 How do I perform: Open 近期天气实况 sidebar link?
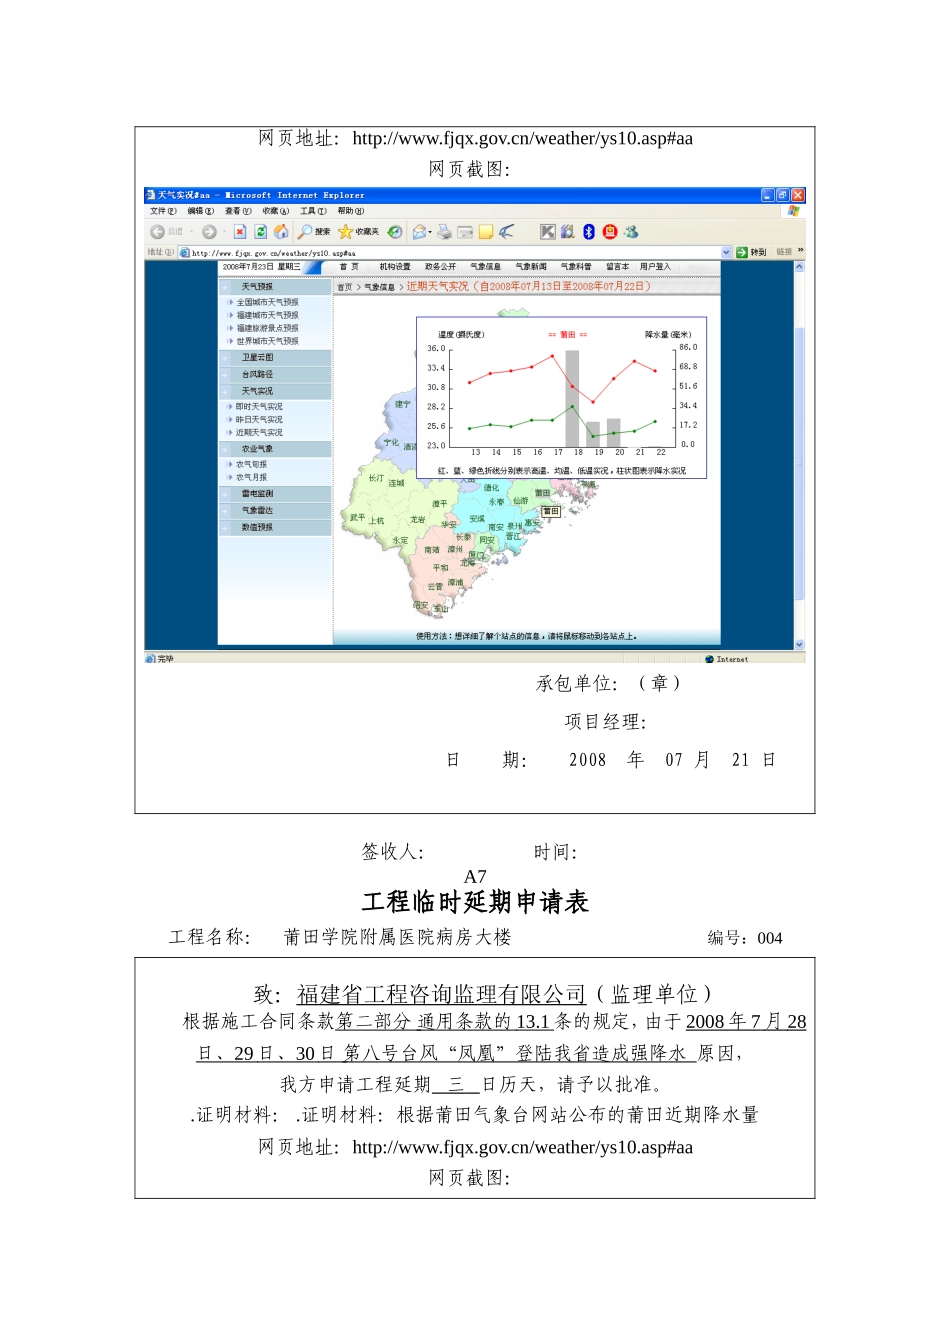pos(259,433)
